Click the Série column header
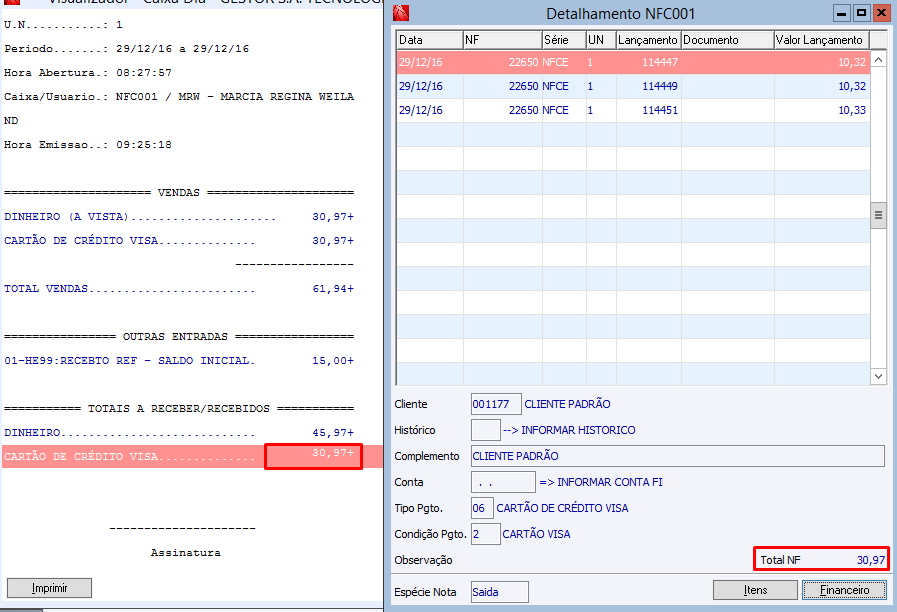The width and height of the screenshot is (897, 612). click(564, 40)
